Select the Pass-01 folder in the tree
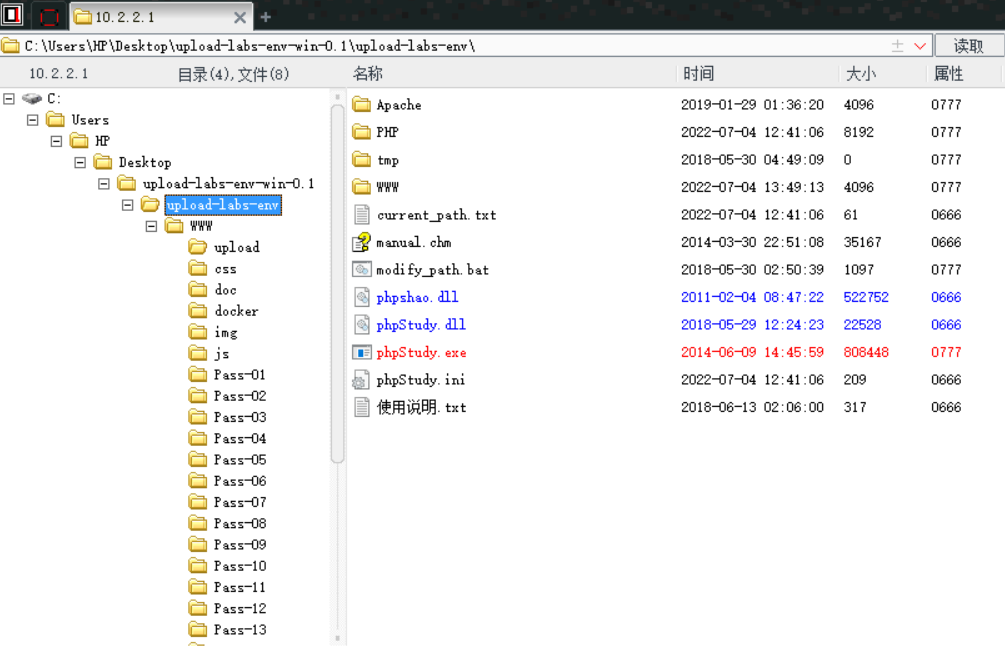Viewport: 1005px width, 669px height. coord(239,375)
